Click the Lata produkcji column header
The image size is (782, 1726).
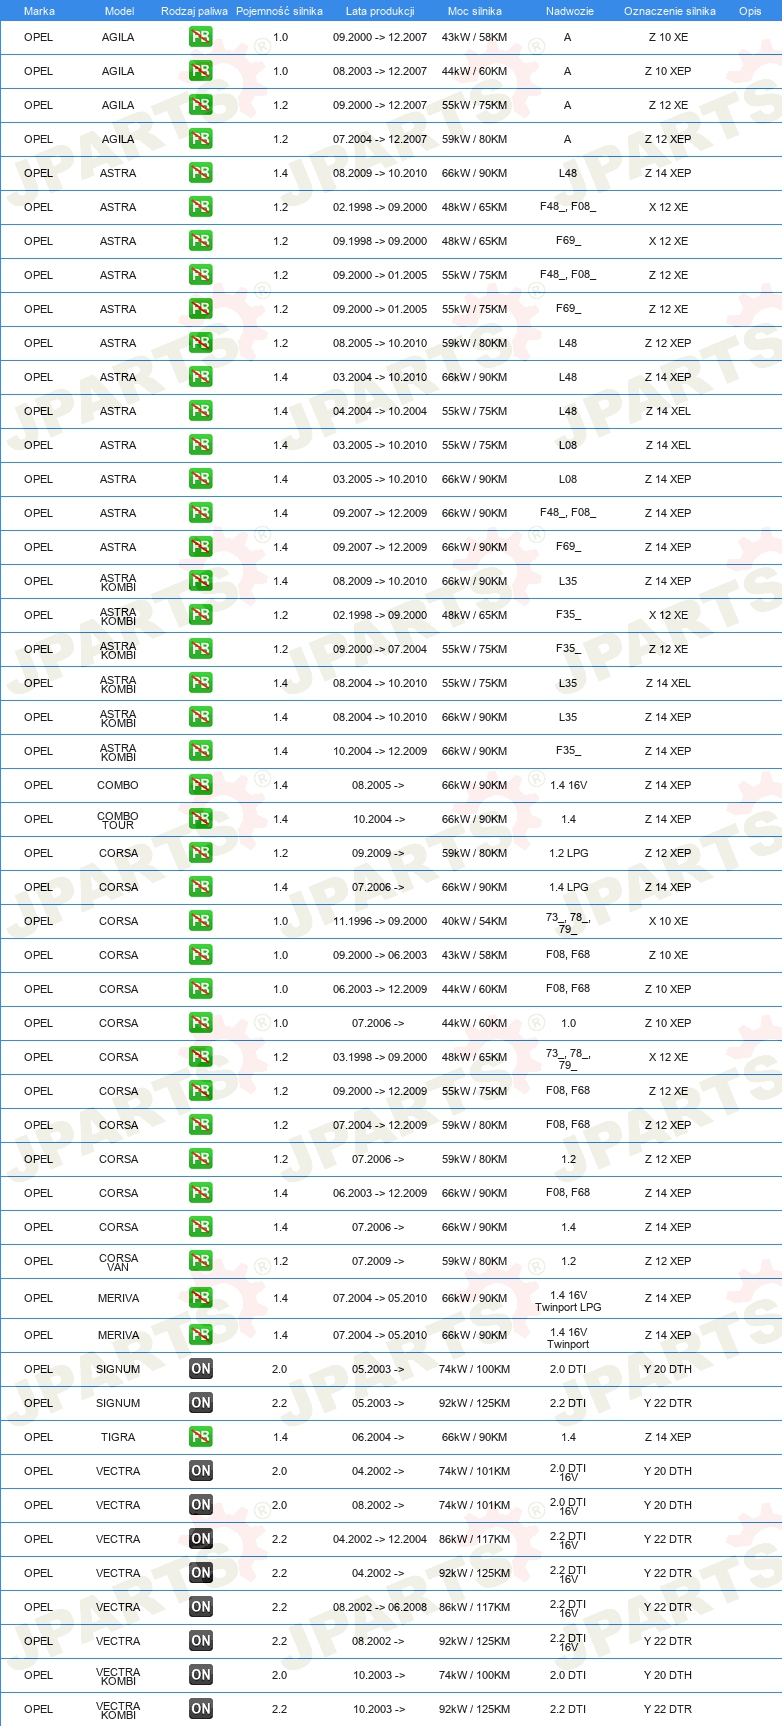click(380, 11)
